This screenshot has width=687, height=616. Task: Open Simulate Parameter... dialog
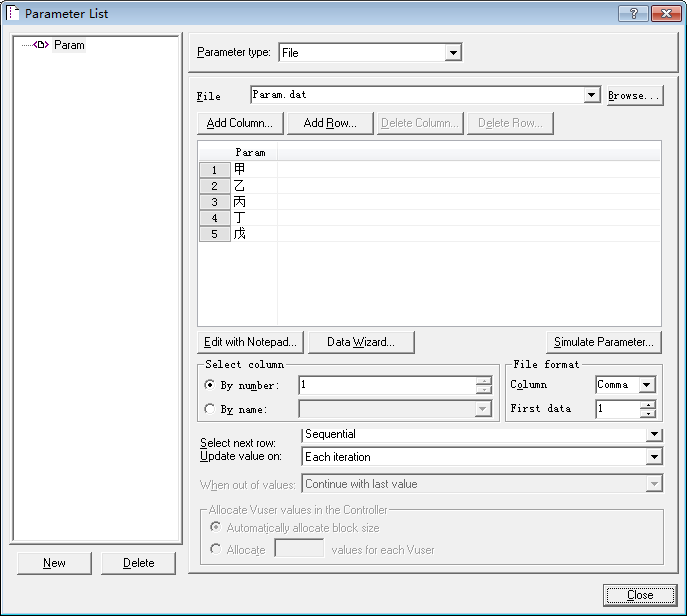pos(604,342)
